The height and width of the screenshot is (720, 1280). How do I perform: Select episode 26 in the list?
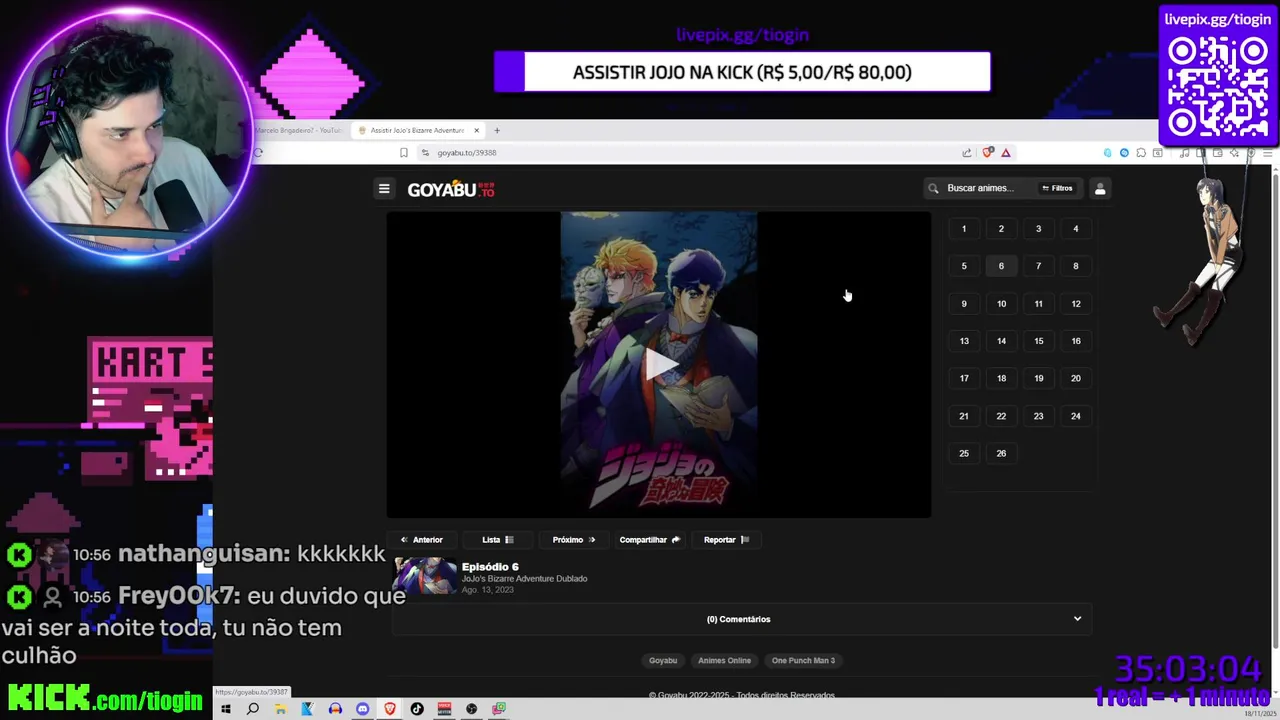1001,453
